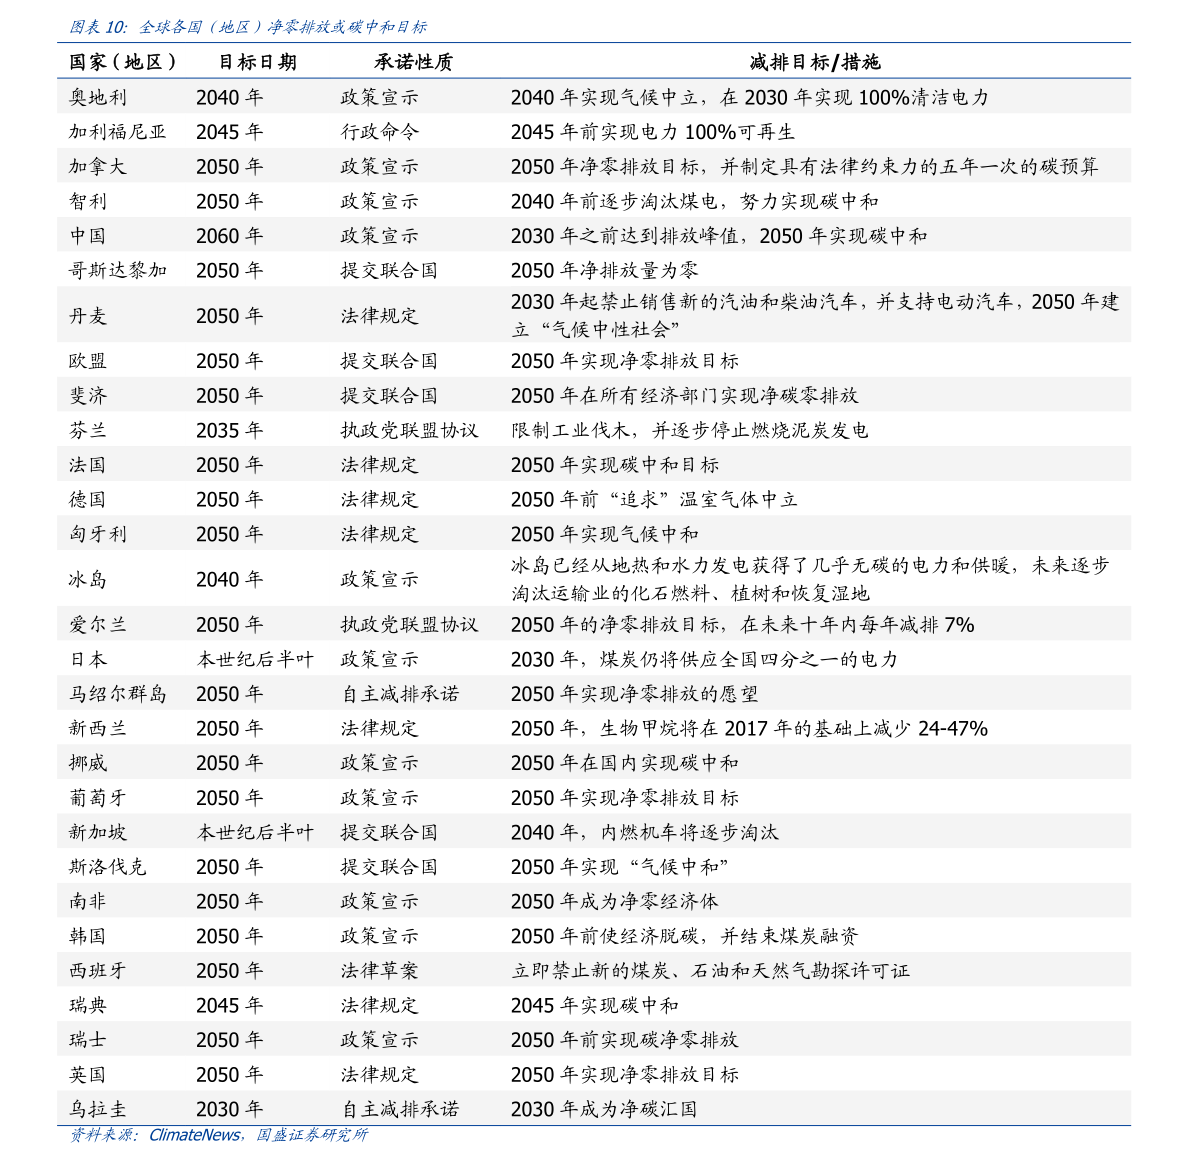Click the country cell 欧盟
The width and height of the screenshot is (1191, 1163).
(88, 361)
